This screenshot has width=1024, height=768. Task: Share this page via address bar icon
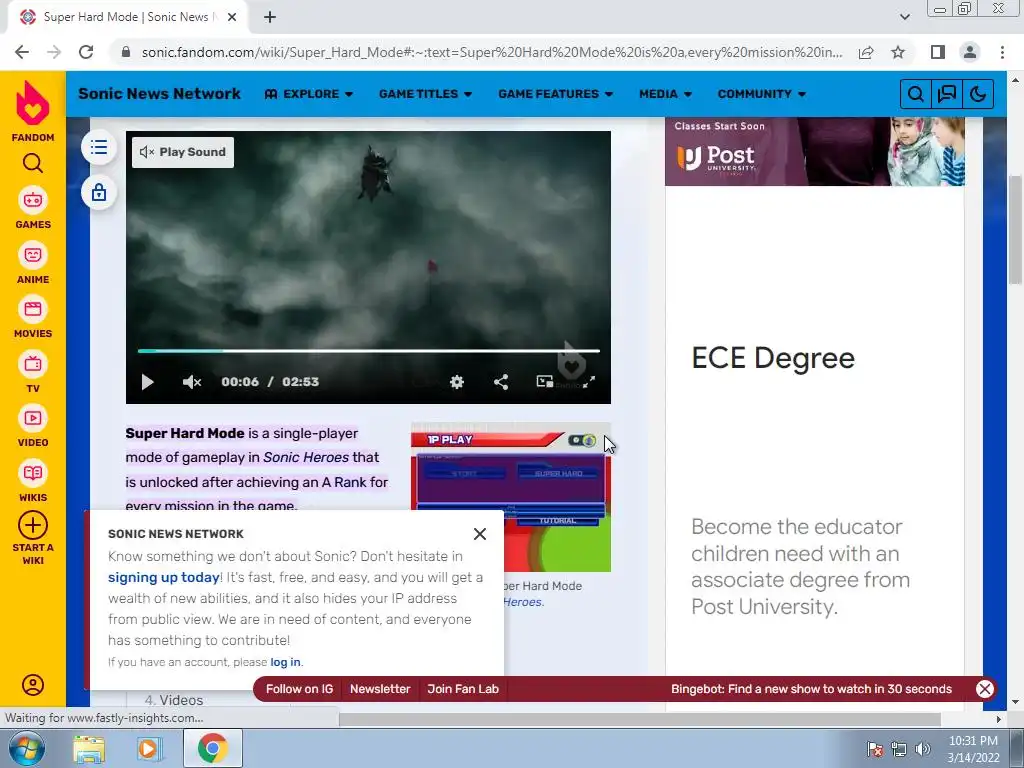point(866,52)
